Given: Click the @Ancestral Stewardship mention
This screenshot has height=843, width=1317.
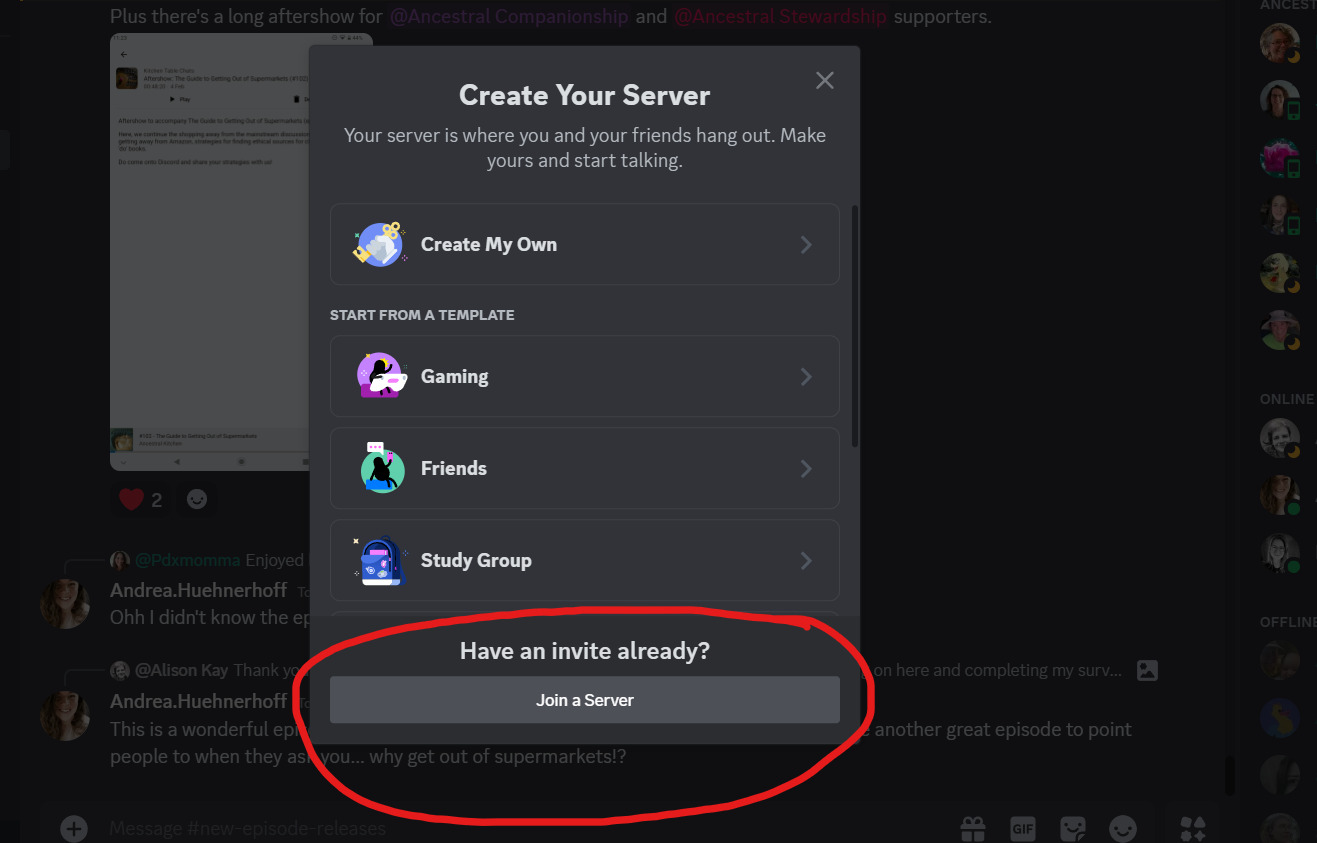Looking at the screenshot, I should pyautogui.click(x=780, y=16).
